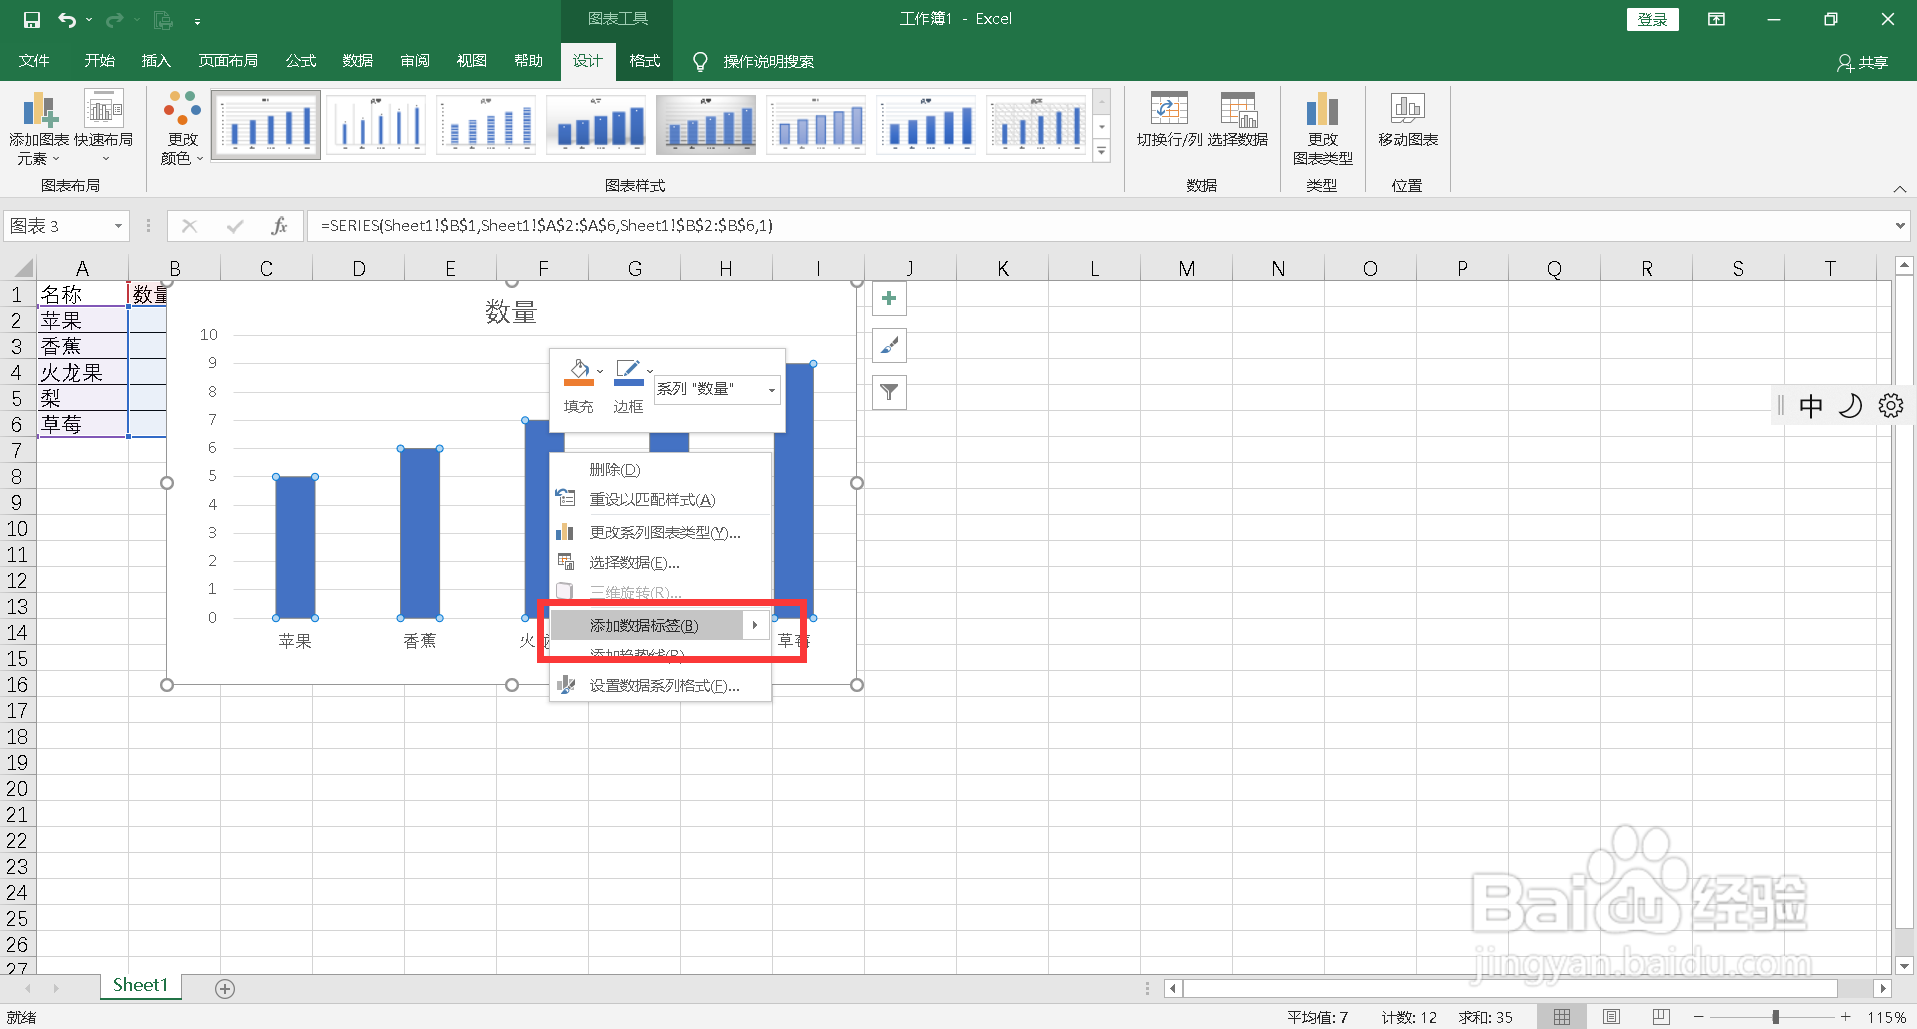Click the 115% zoom level
1917x1029 pixels.
coord(1886,1017)
